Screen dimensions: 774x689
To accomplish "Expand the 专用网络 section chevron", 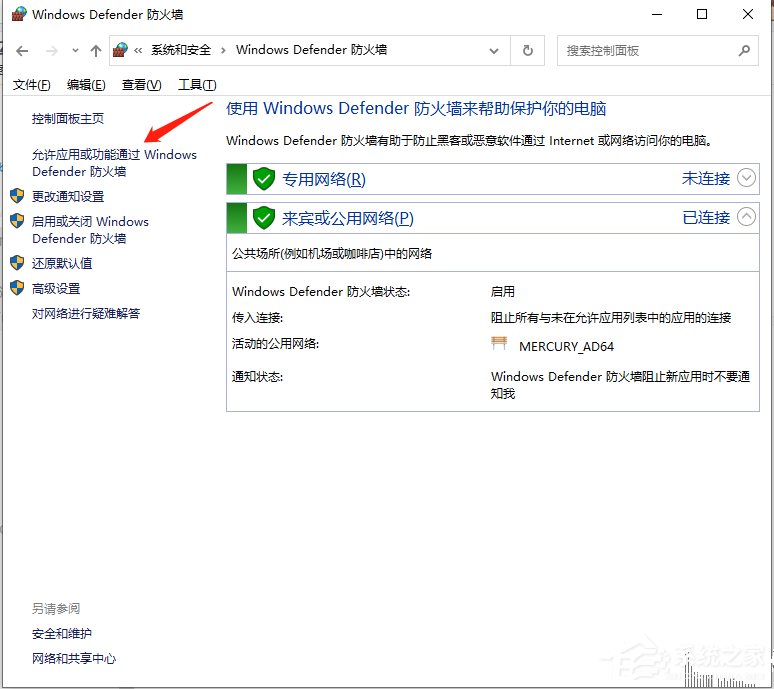I will pyautogui.click(x=746, y=178).
